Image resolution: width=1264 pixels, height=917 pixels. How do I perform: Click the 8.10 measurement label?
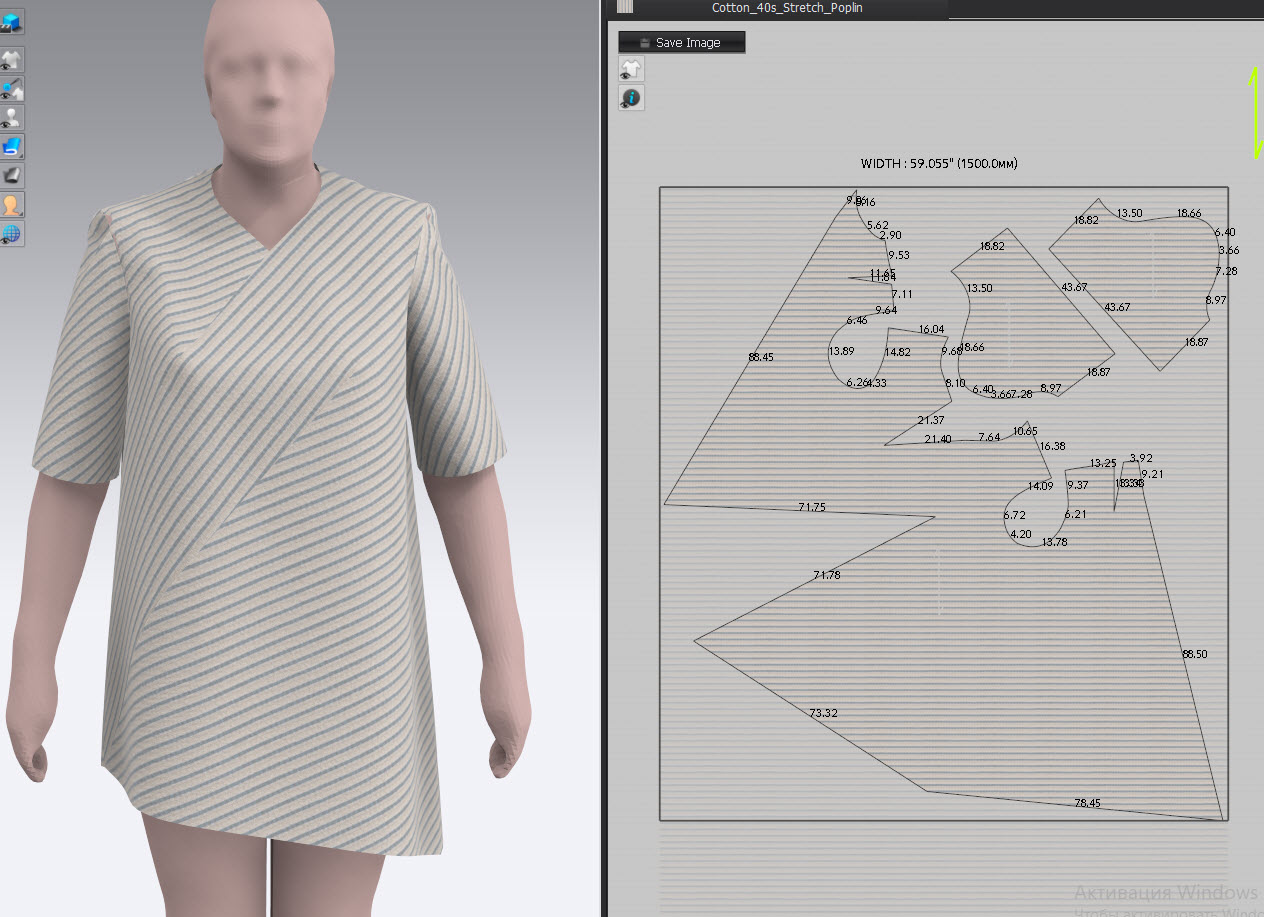pyautogui.click(x=955, y=383)
